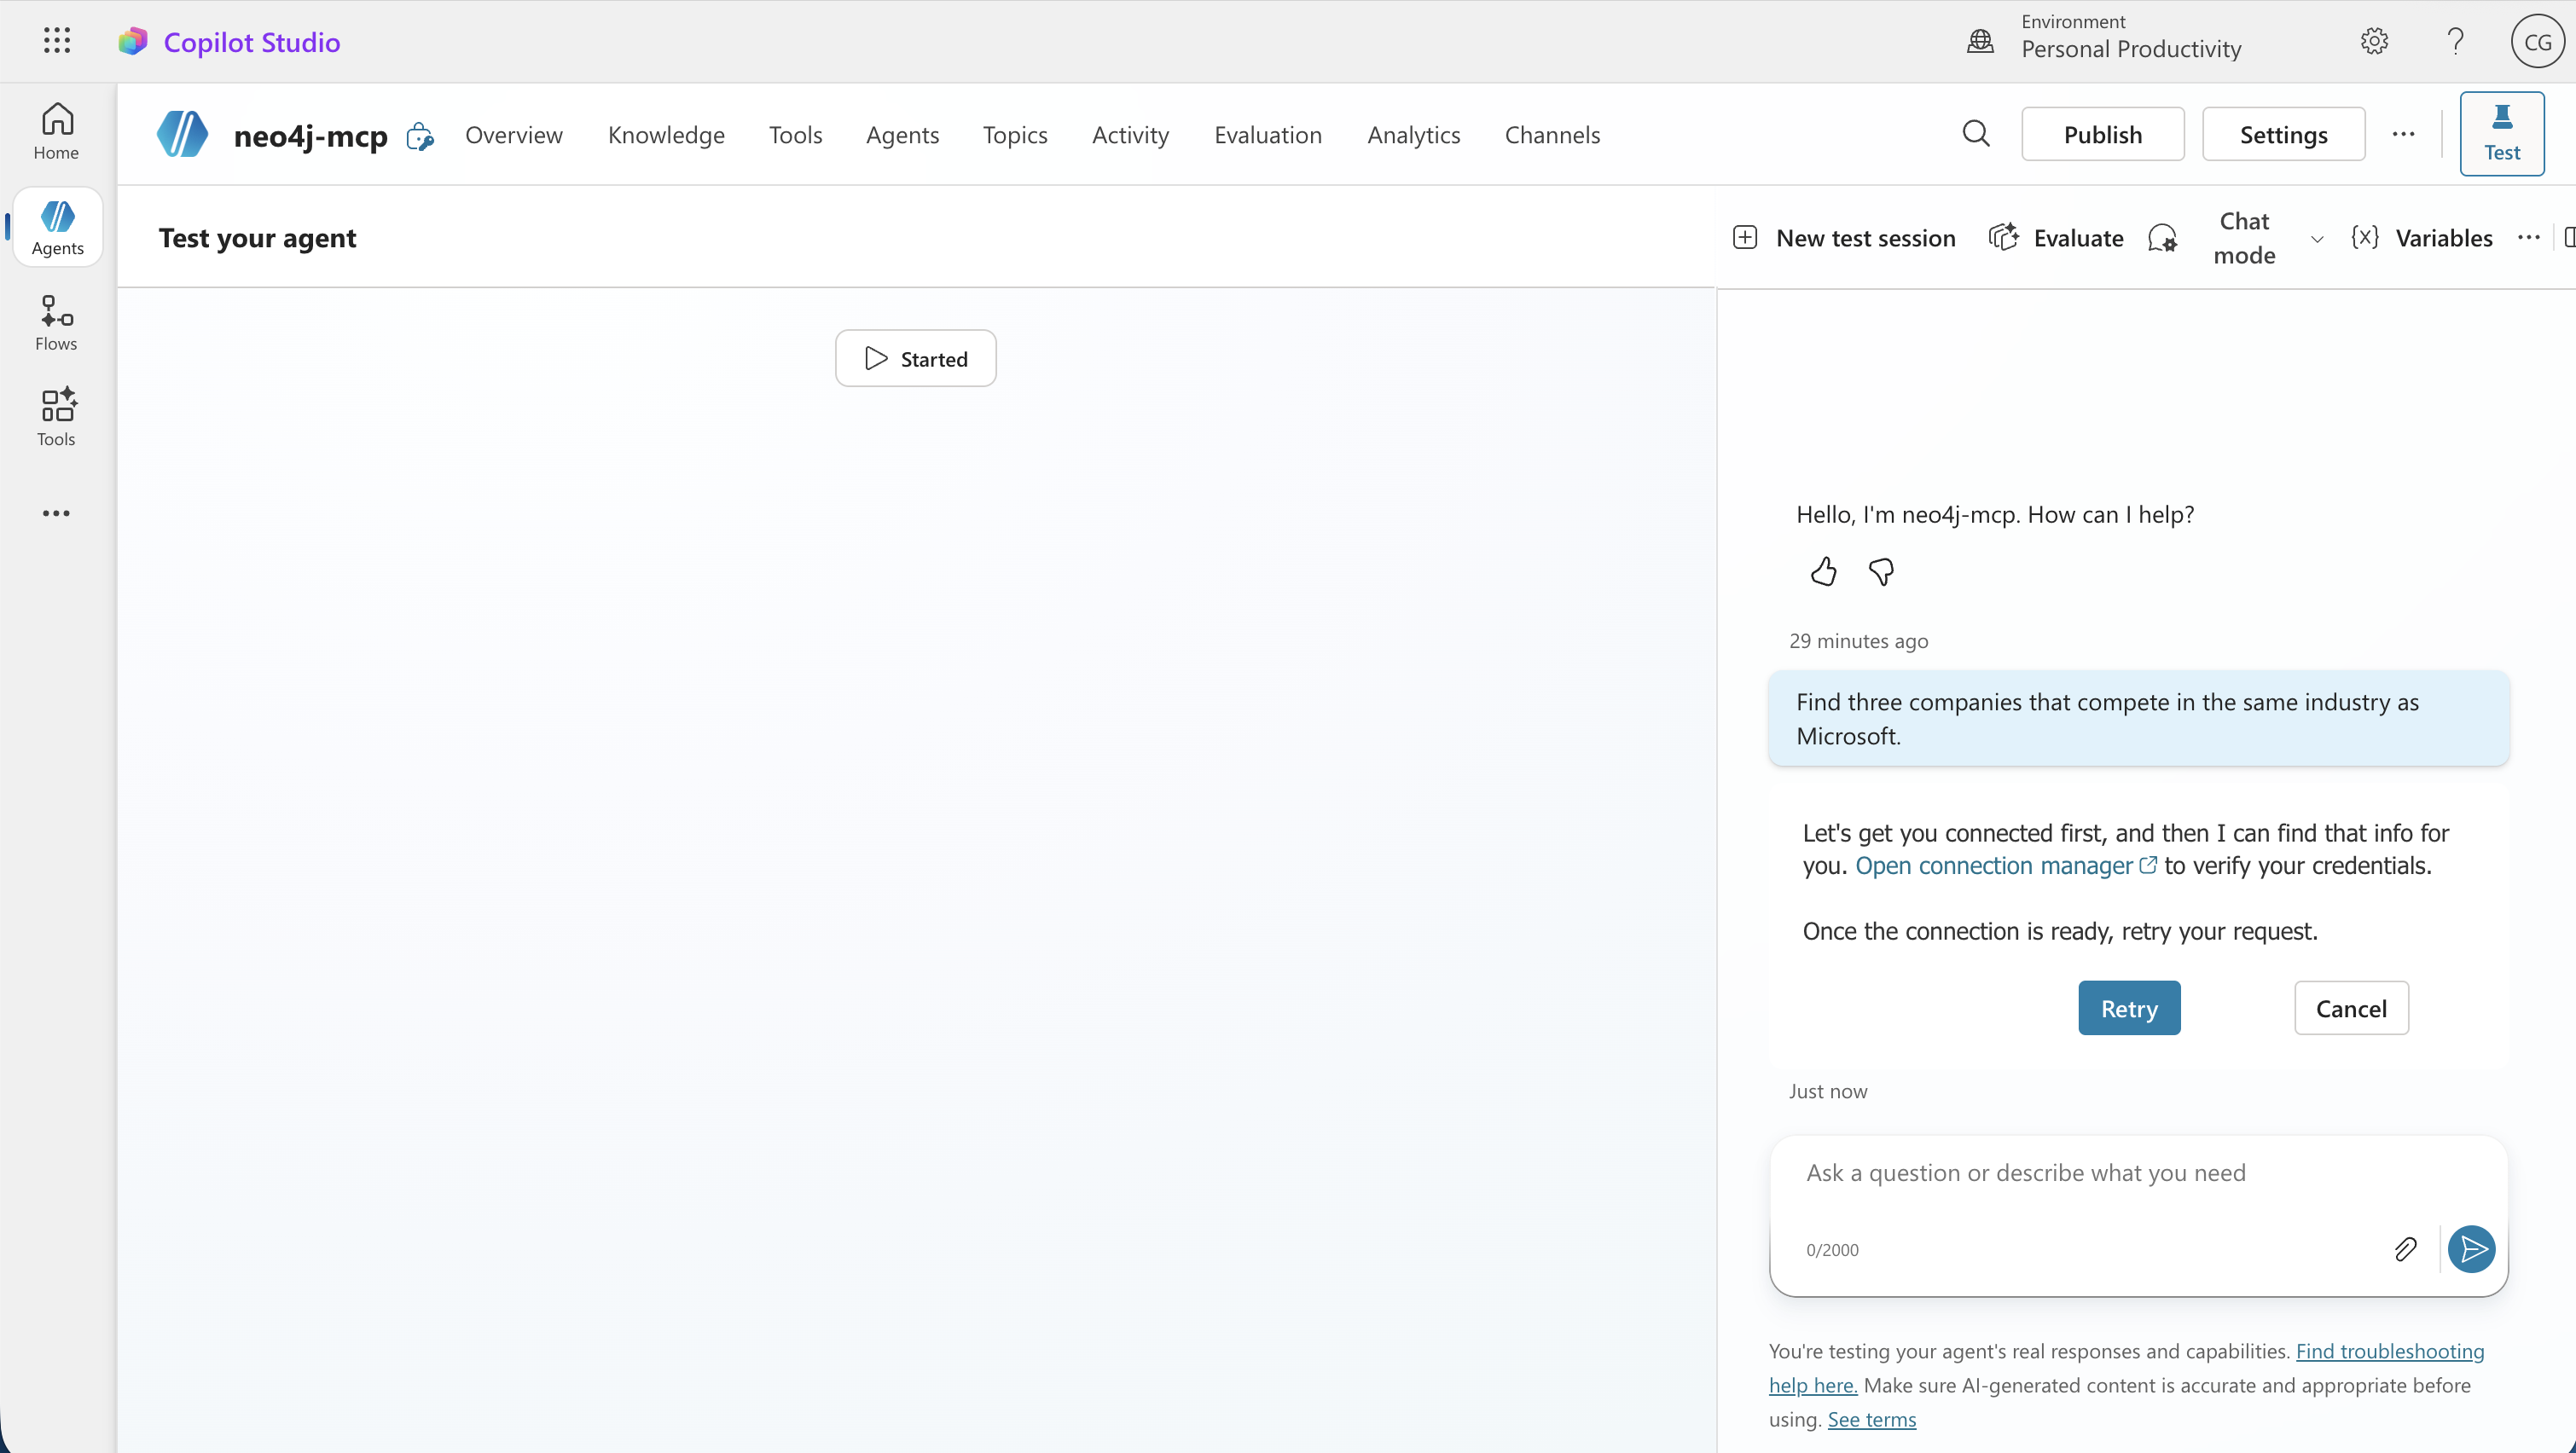The image size is (2576, 1453).
Task: Open Flows in the sidebar
Action: click(x=57, y=323)
